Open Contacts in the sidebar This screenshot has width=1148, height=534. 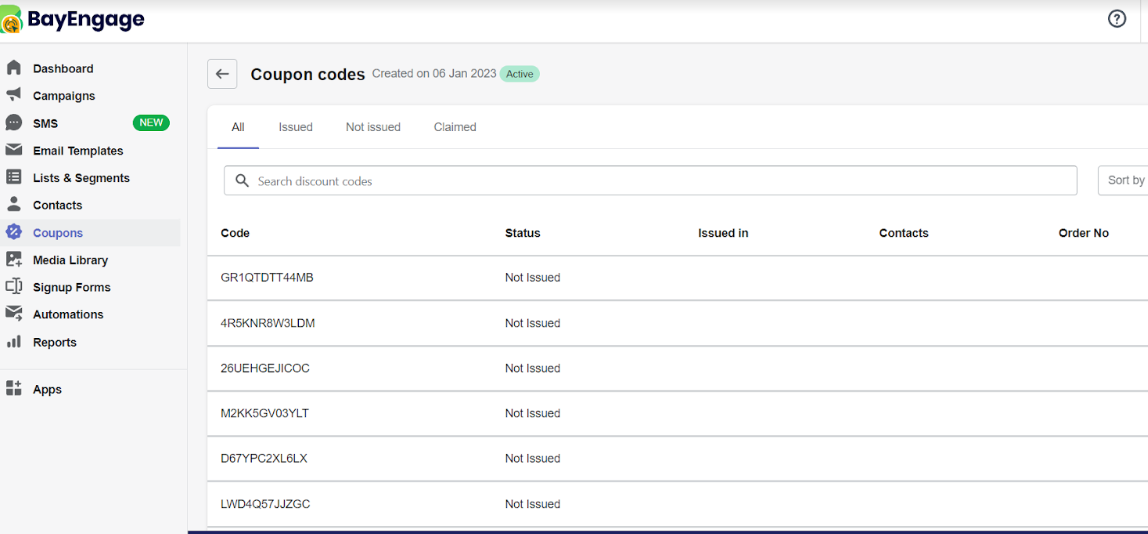click(x=57, y=205)
